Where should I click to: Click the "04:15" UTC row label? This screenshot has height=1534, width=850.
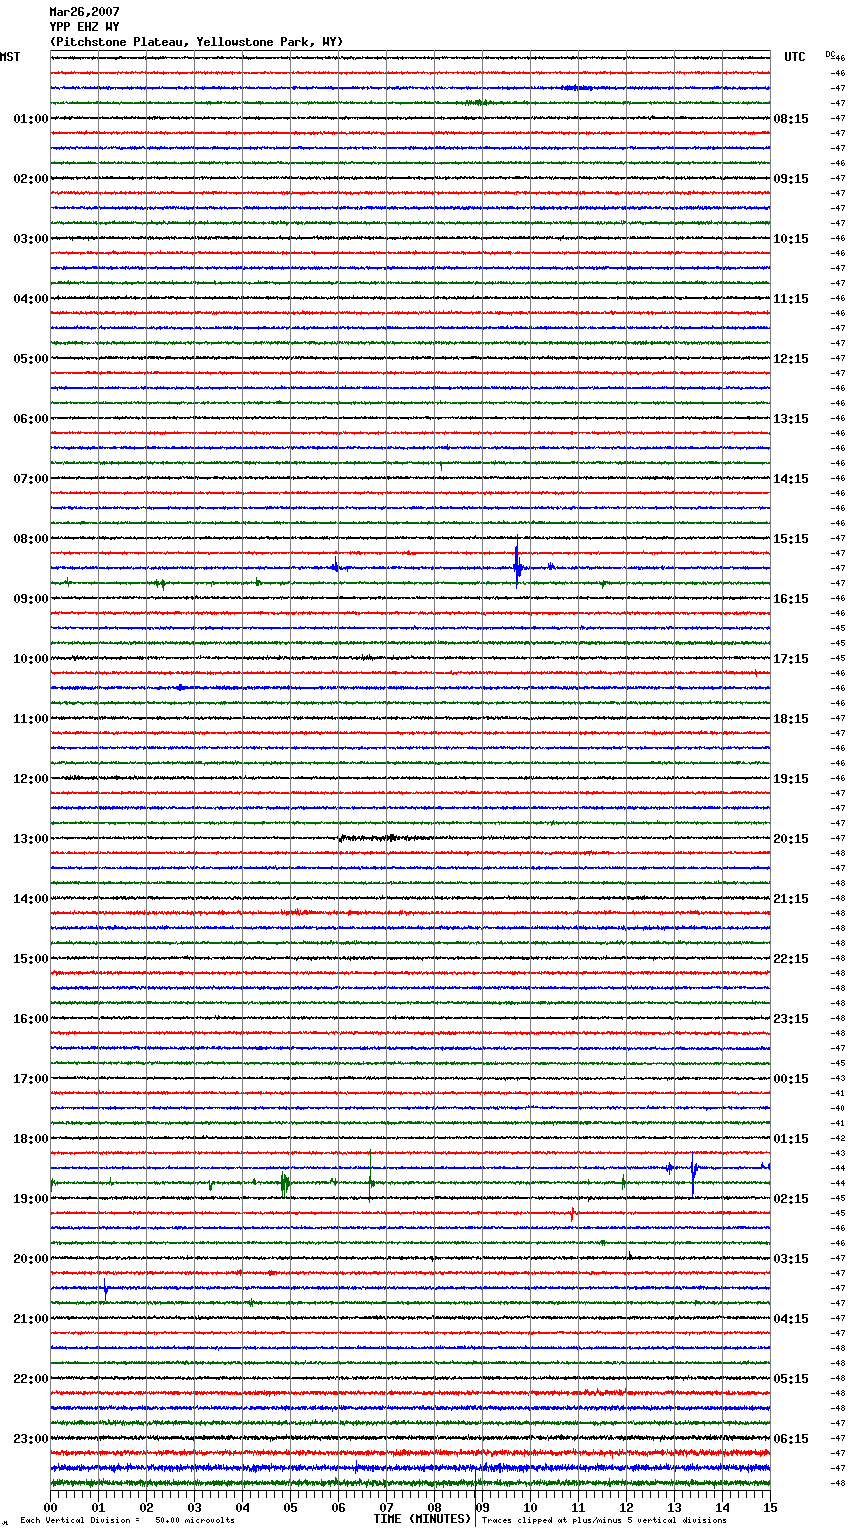tap(791, 1319)
